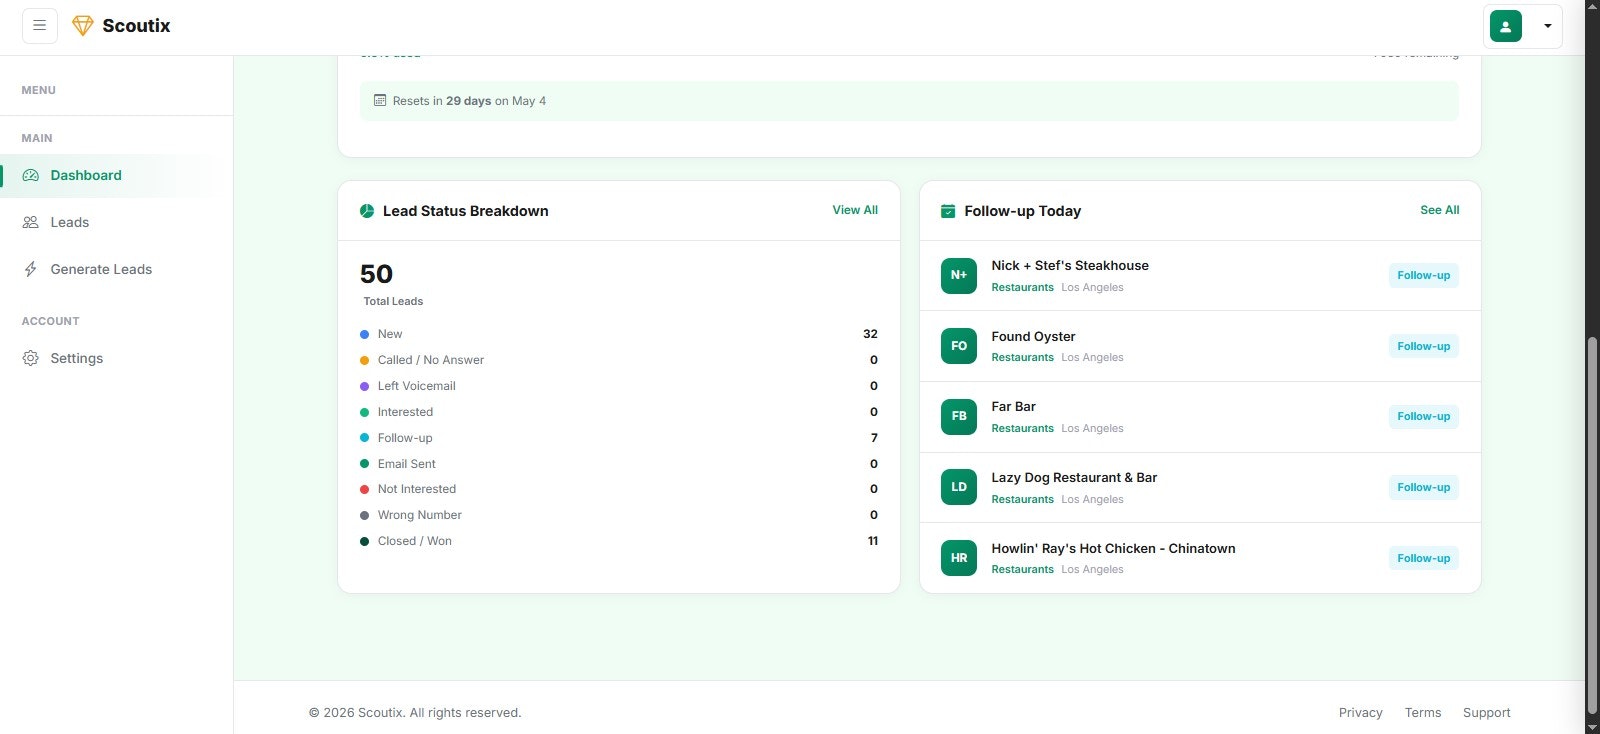This screenshot has height=734, width=1600.
Task: Click Follow-up badge for Lazy Dog Restaurant & Bar
Action: (x=1424, y=487)
